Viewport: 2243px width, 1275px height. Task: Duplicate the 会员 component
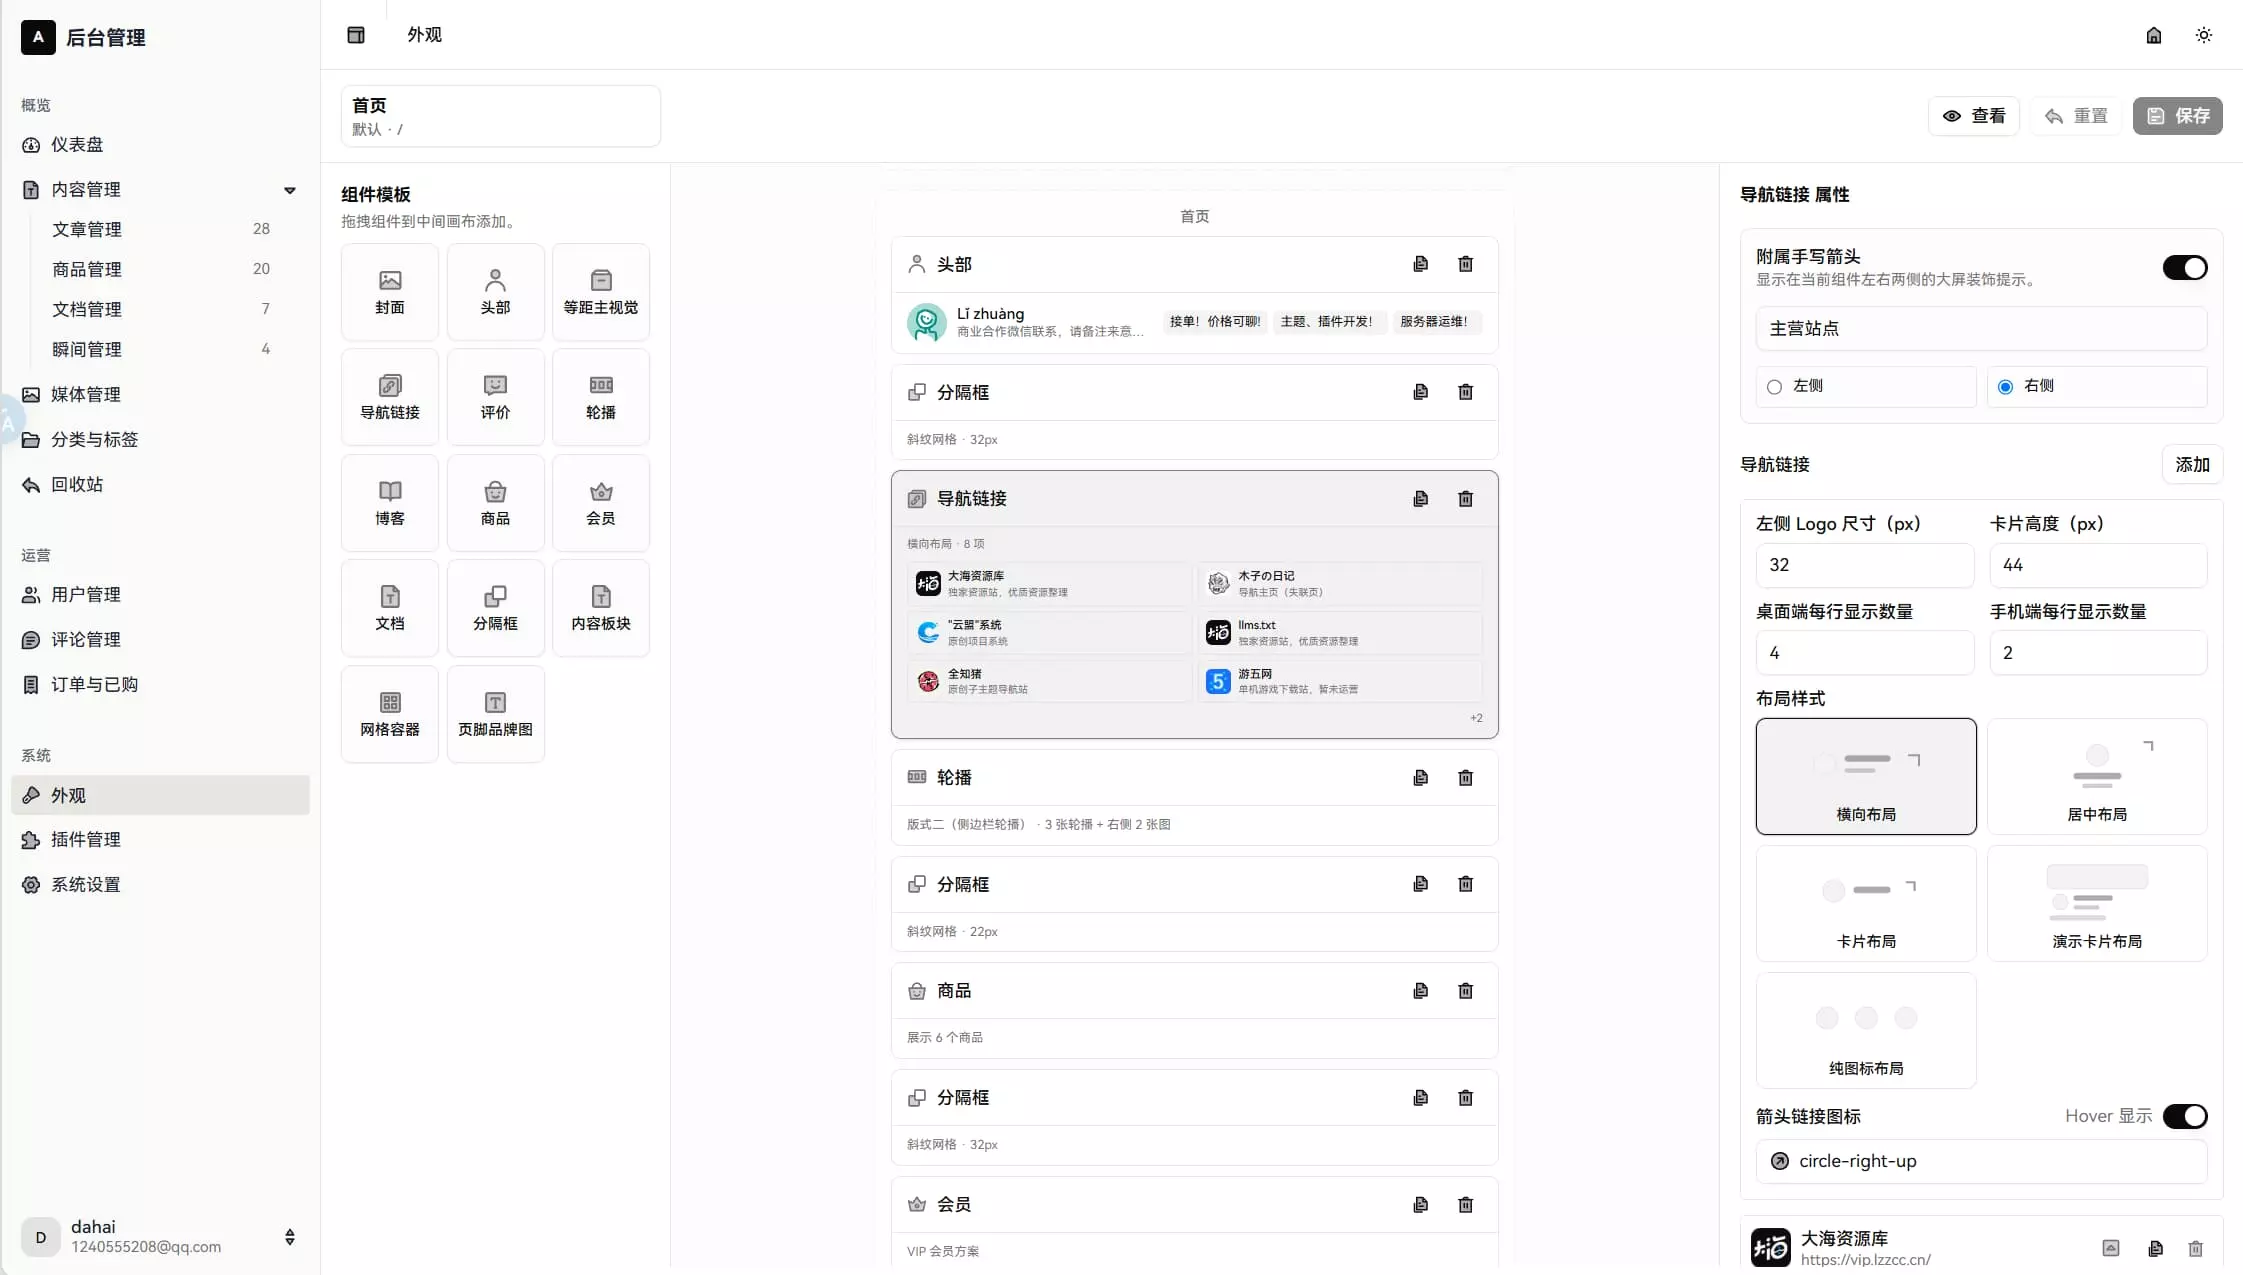1420,1205
